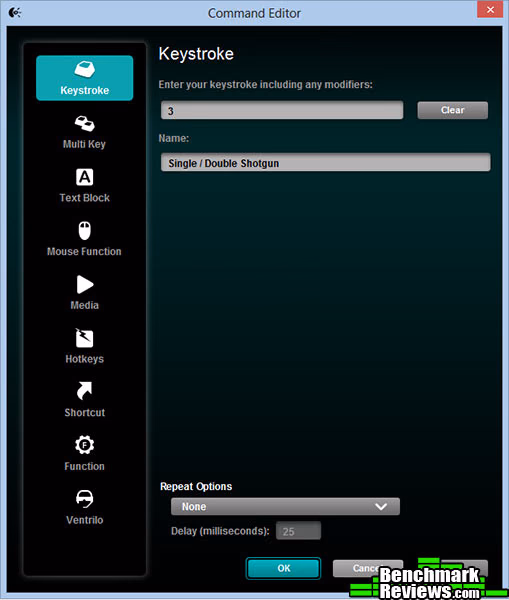Click 'Enter your keystroke including any modifiers:' text

tap(266, 85)
